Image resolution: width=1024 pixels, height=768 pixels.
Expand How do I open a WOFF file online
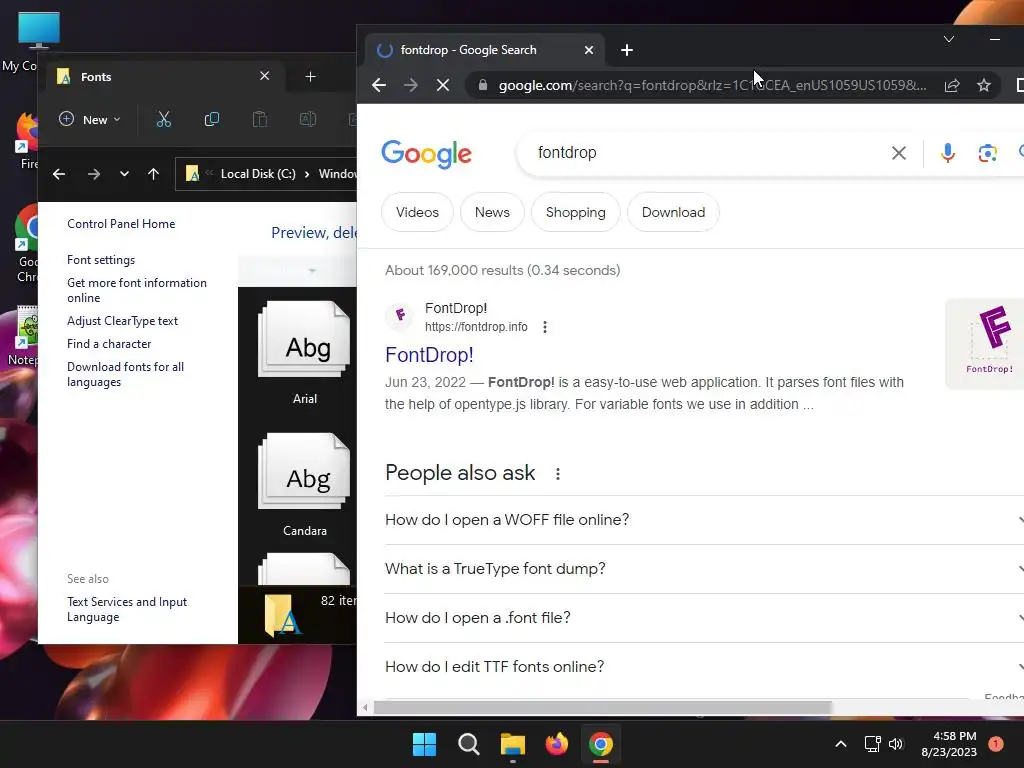704,520
